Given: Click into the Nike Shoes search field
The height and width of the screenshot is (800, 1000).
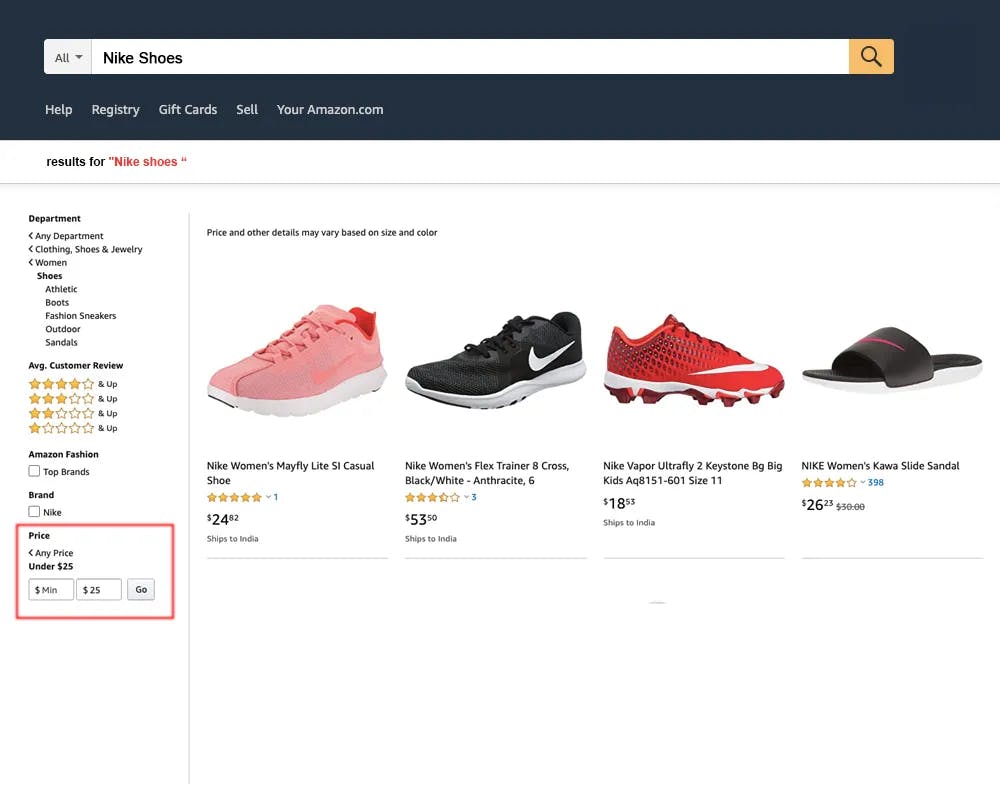Looking at the screenshot, I should click(470, 57).
